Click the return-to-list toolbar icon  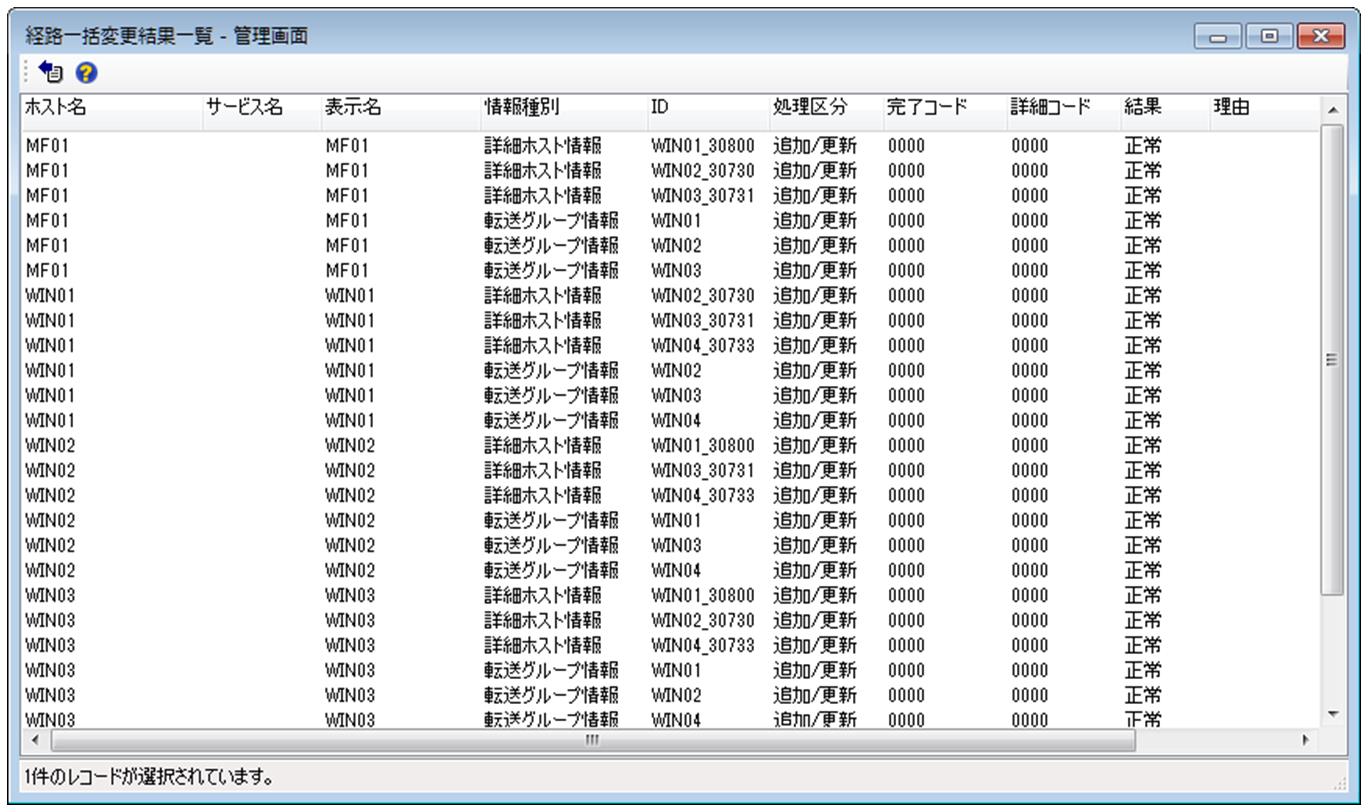[x=50, y=73]
